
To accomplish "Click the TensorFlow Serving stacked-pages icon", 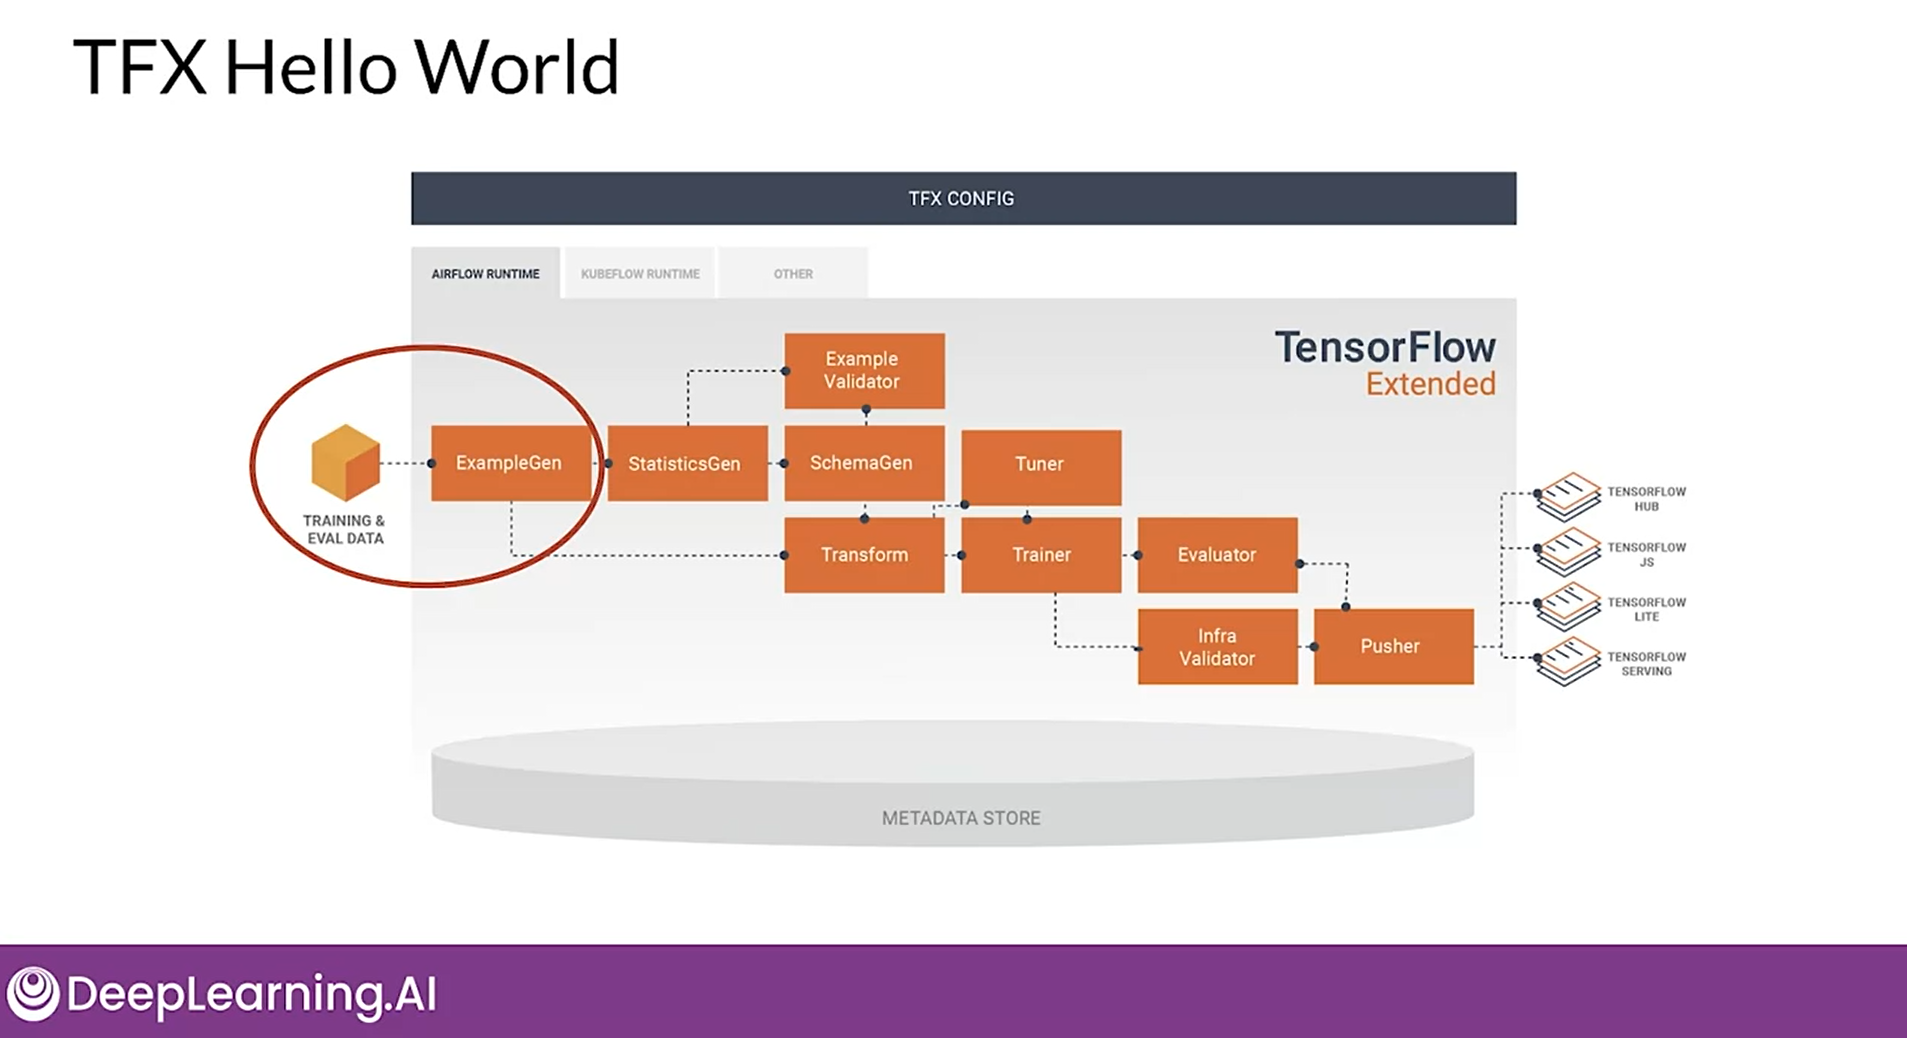I will click(1568, 662).
